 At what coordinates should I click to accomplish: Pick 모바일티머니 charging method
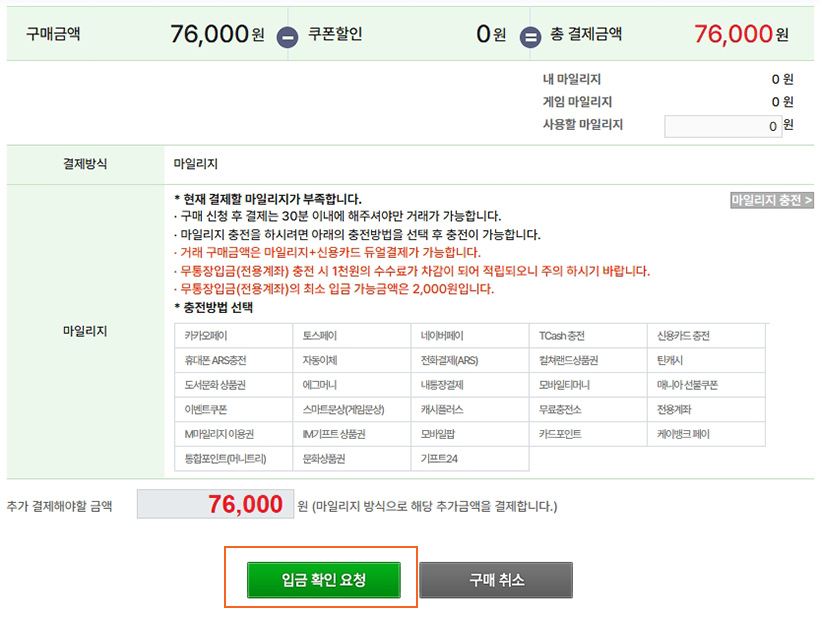point(565,385)
